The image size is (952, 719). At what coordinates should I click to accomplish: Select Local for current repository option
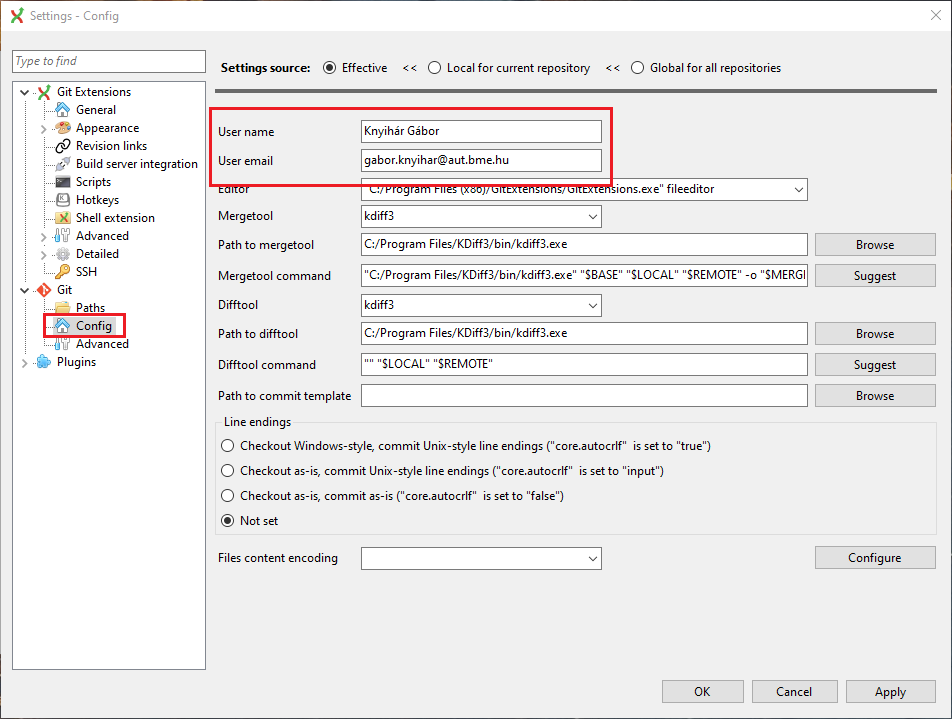tap(434, 68)
